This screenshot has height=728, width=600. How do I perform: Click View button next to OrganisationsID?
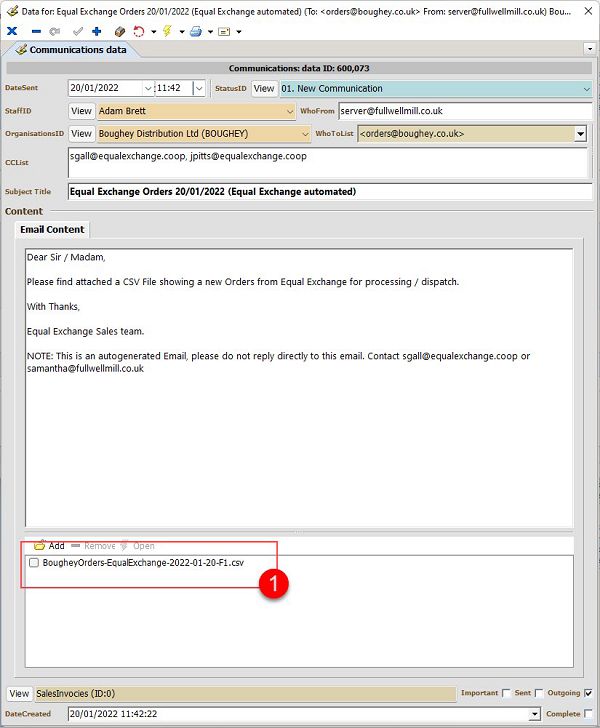point(81,134)
